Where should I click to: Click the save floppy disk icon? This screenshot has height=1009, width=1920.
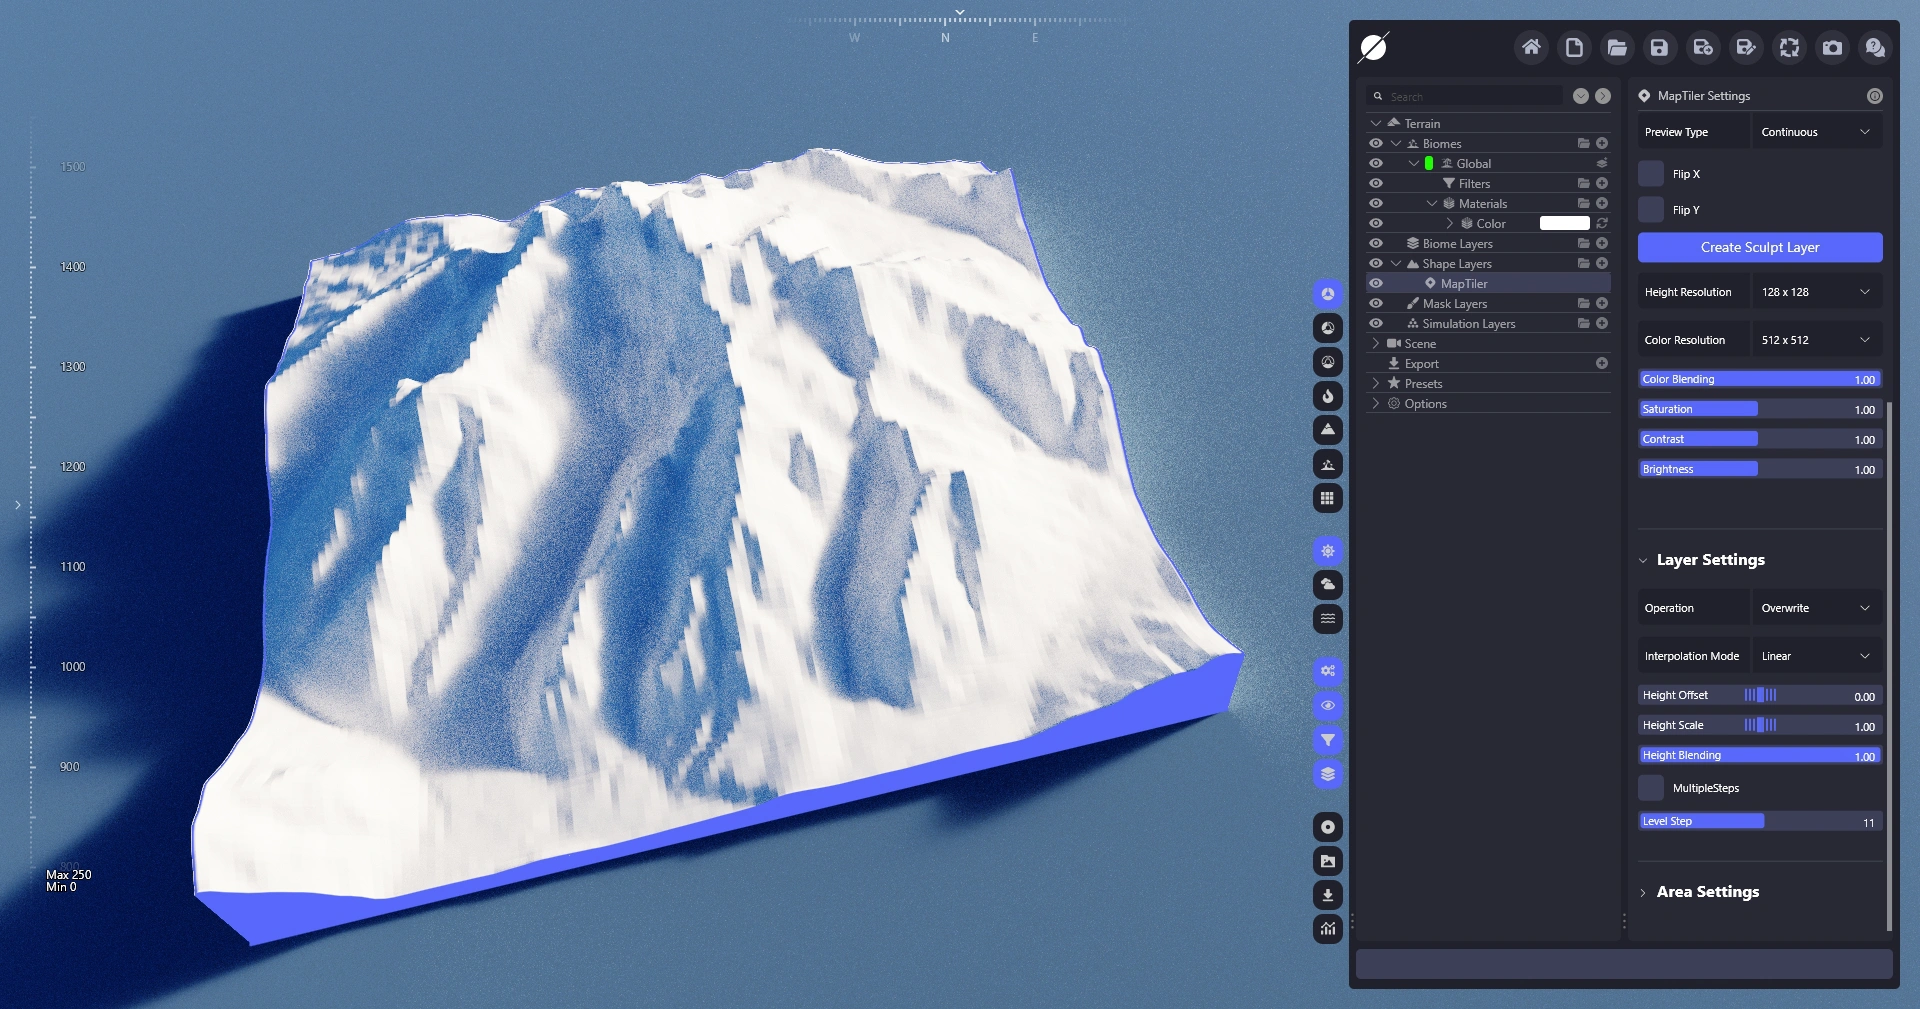tap(1659, 47)
